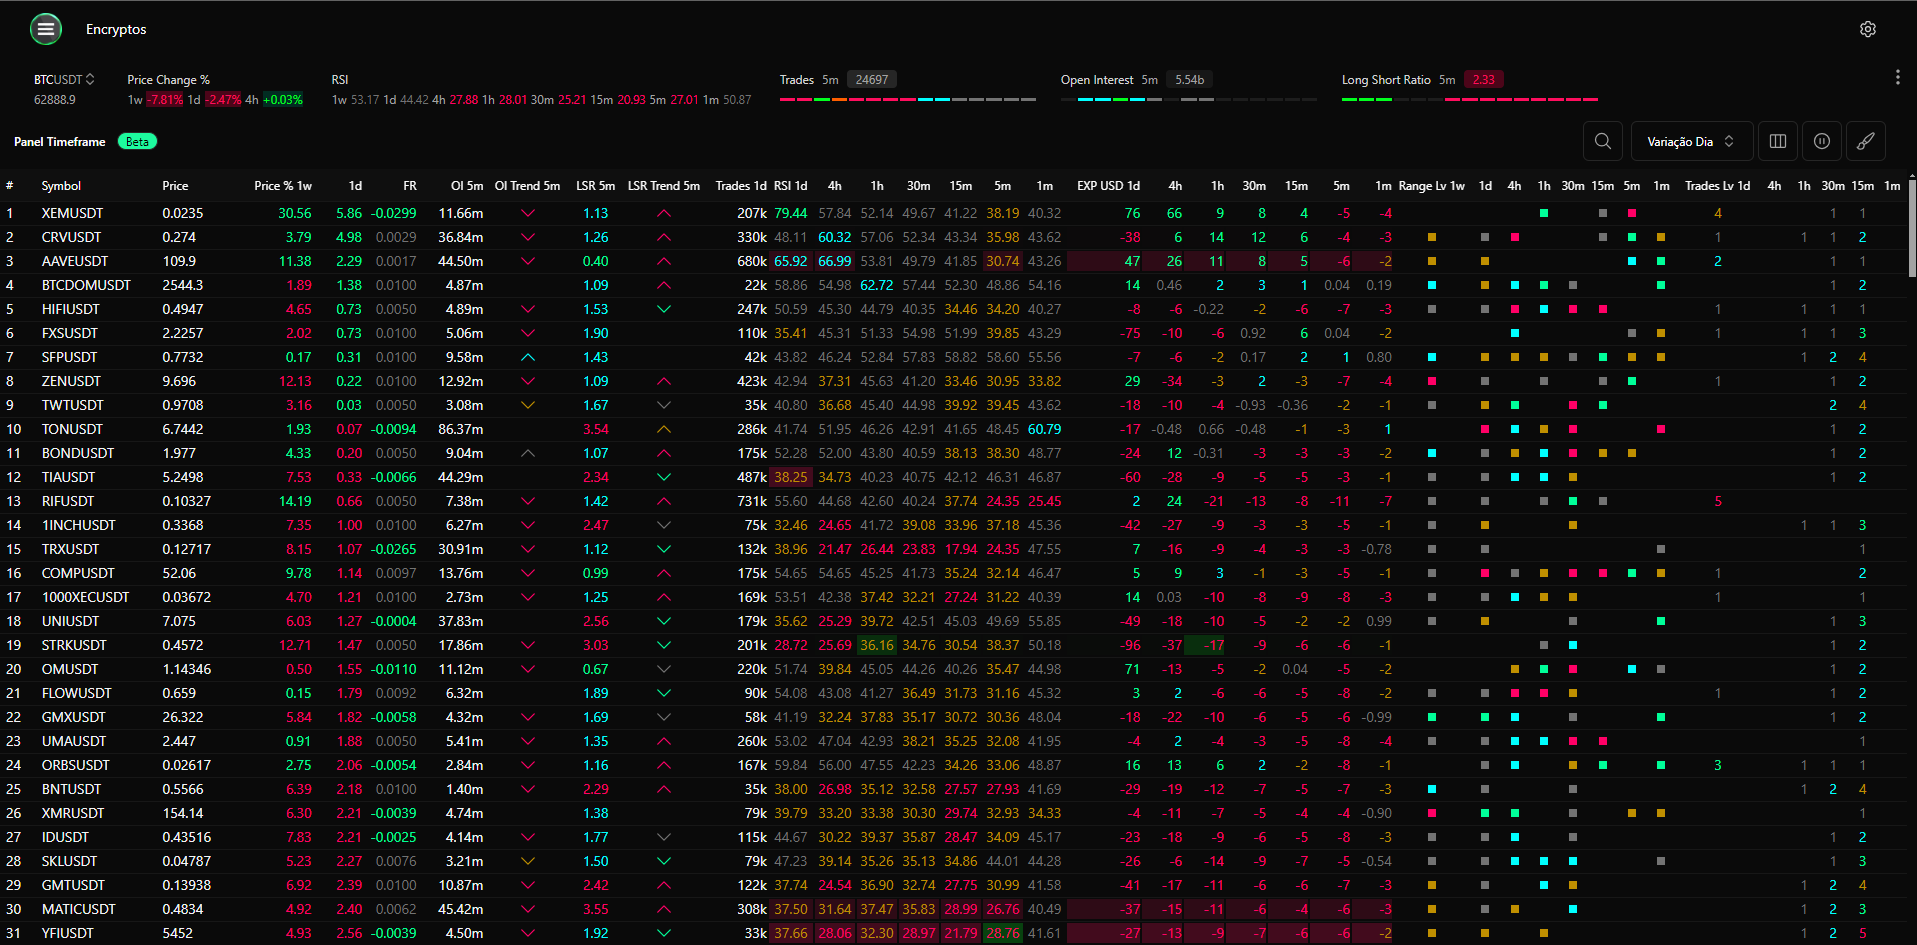The image size is (1917, 945).
Task: Open the AAVEUSDT symbol row
Action: pyautogui.click(x=74, y=261)
